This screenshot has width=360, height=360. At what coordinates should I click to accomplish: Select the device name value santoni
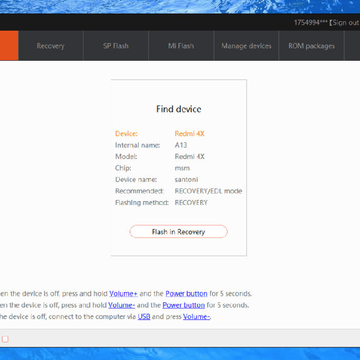coord(186,179)
